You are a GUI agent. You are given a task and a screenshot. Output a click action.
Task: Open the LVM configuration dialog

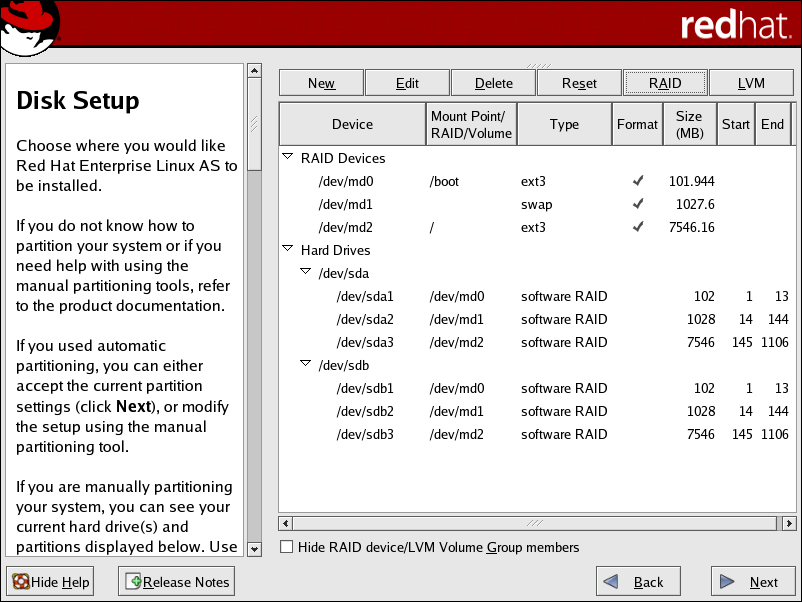tap(751, 82)
